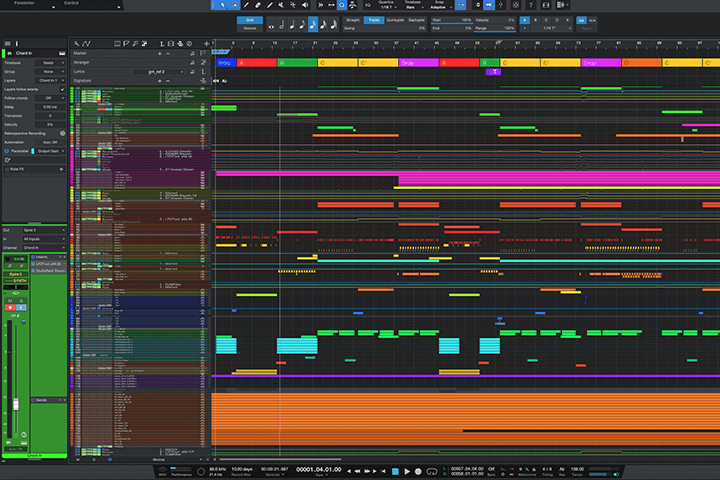The height and width of the screenshot is (480, 720).
Task: Select the Eraser tool
Action: click(x=258, y=5)
